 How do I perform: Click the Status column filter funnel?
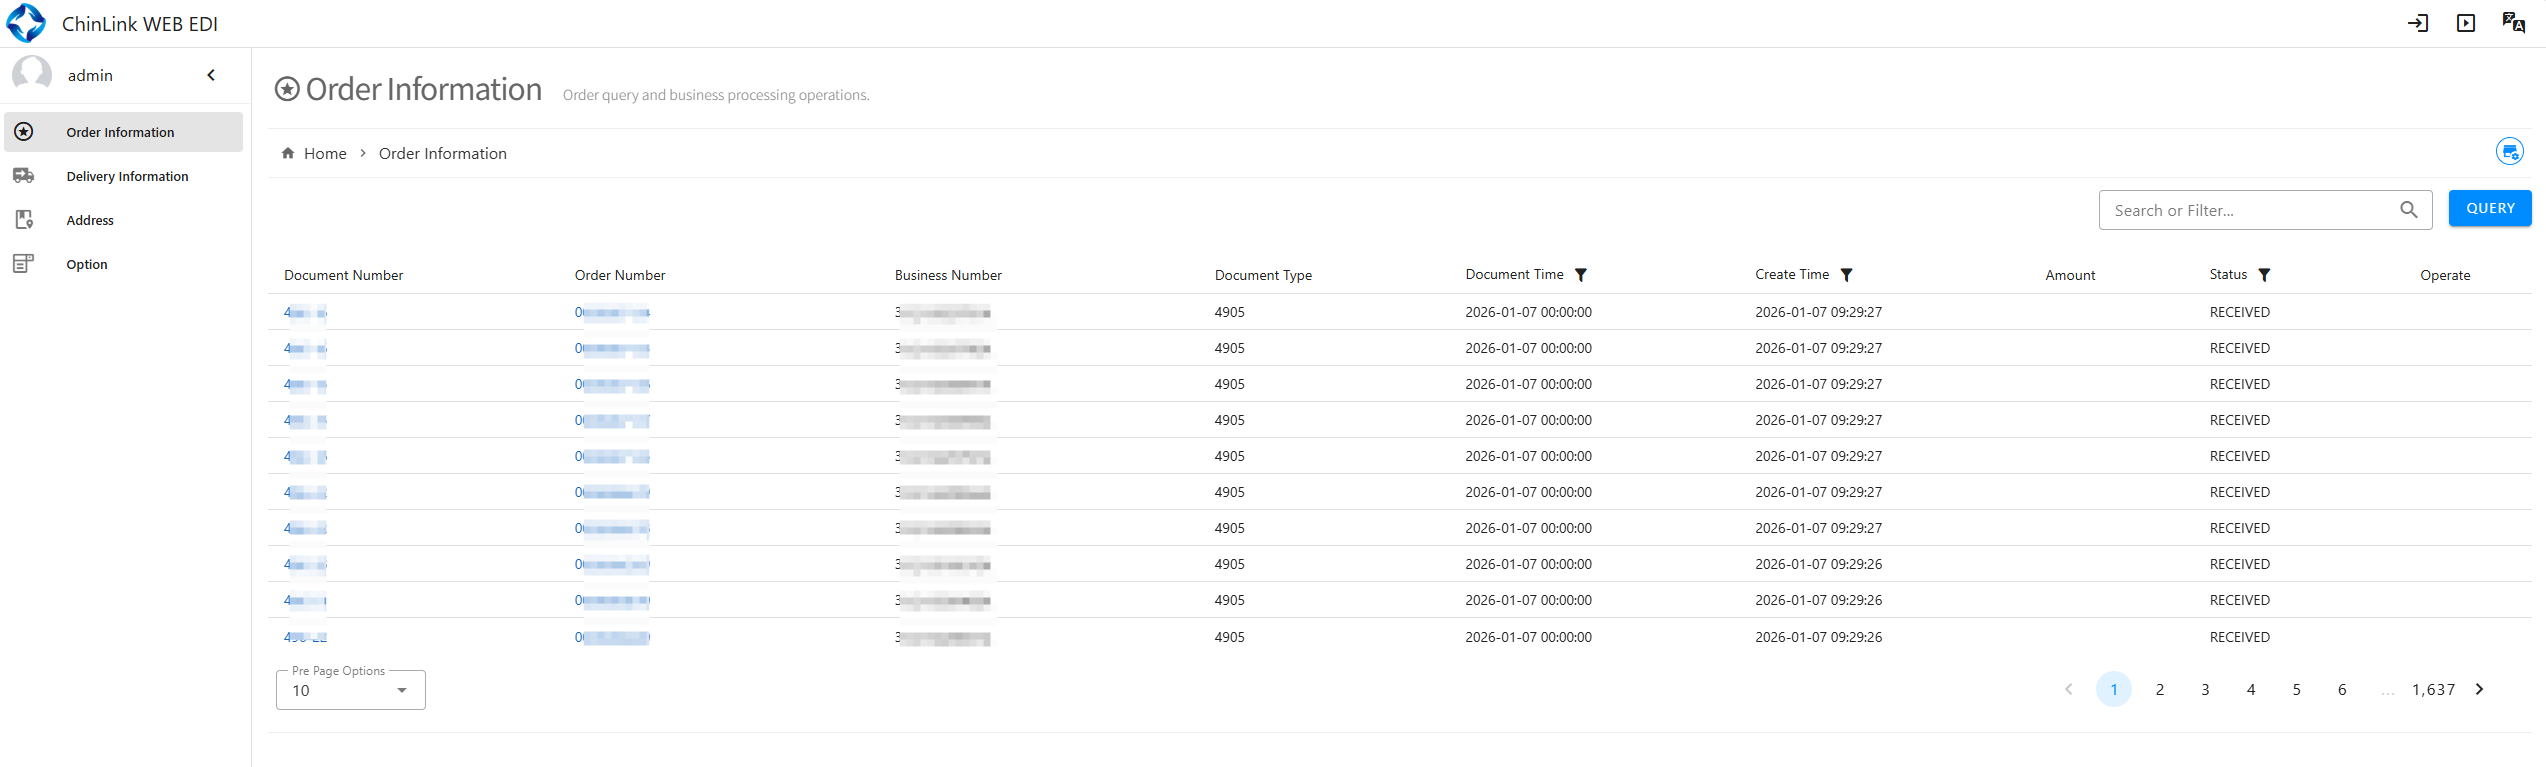2264,275
